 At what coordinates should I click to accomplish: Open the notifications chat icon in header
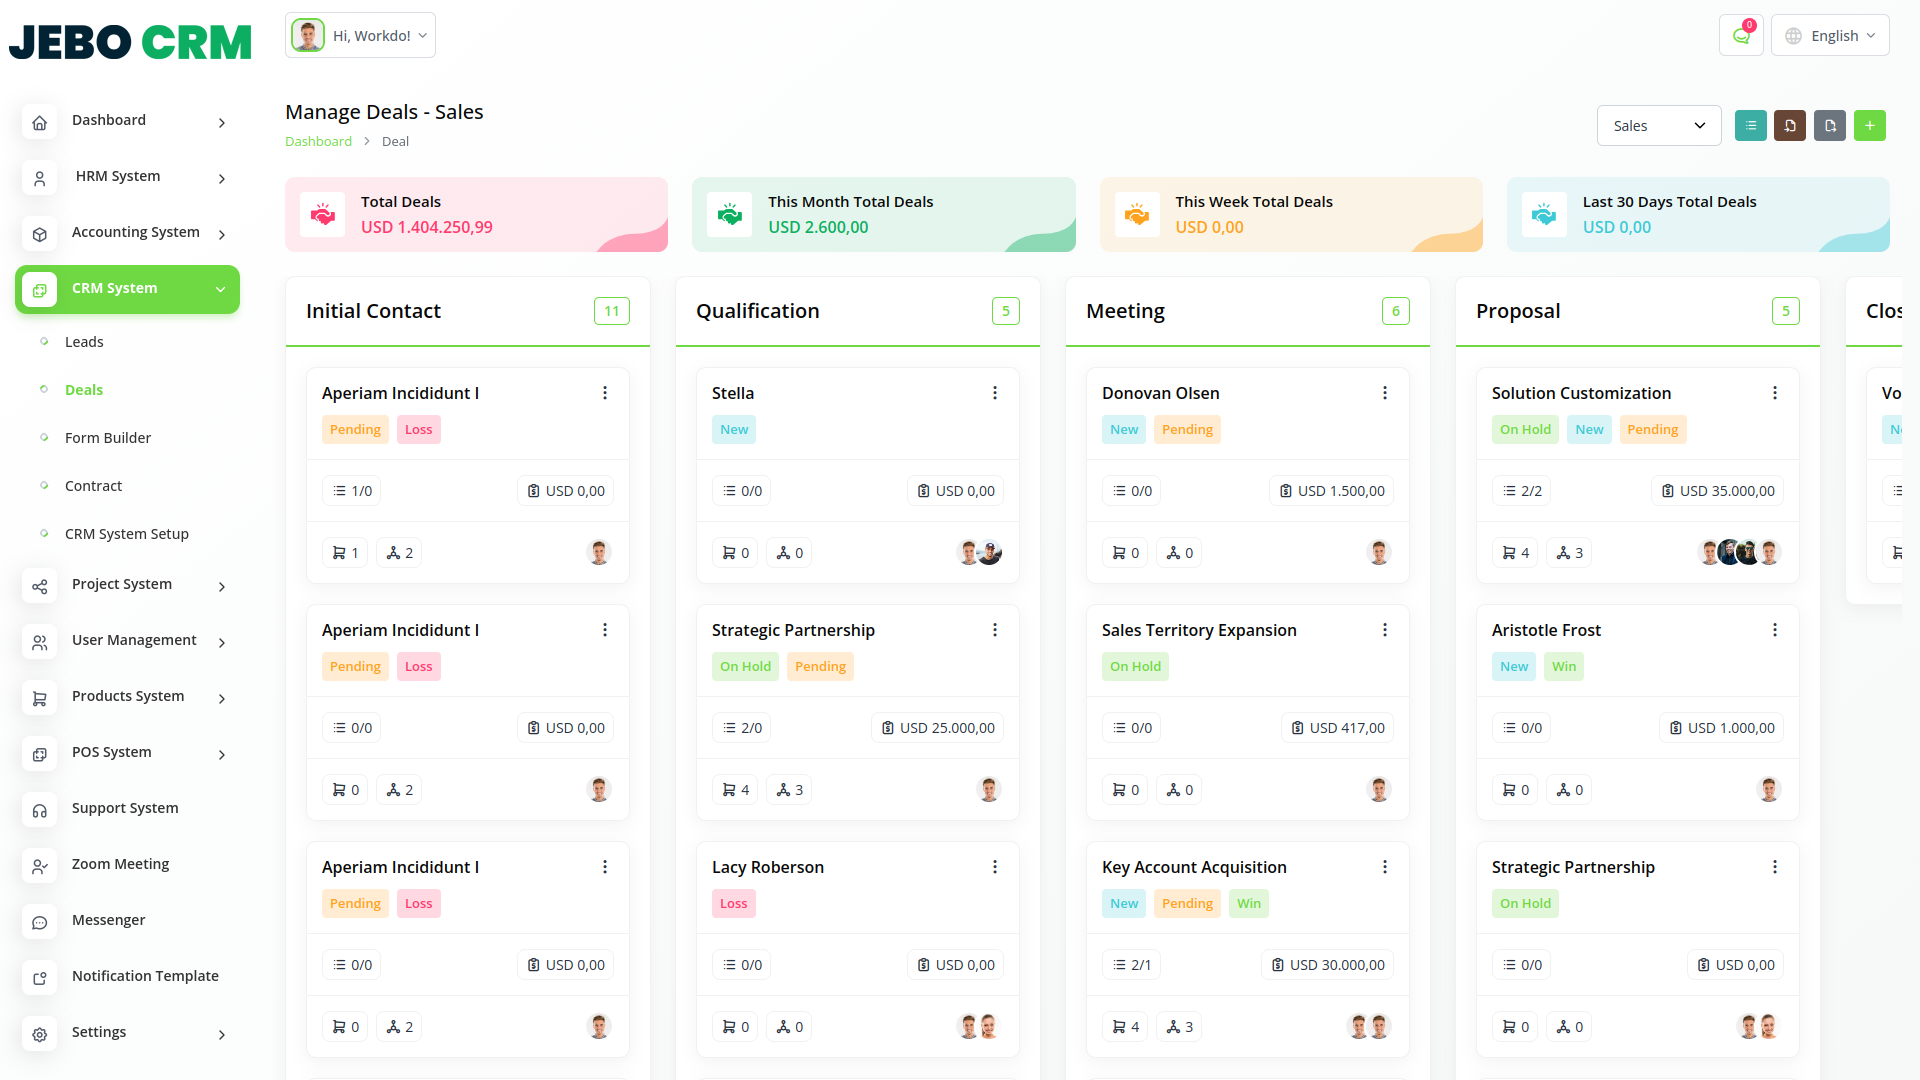pyautogui.click(x=1741, y=36)
